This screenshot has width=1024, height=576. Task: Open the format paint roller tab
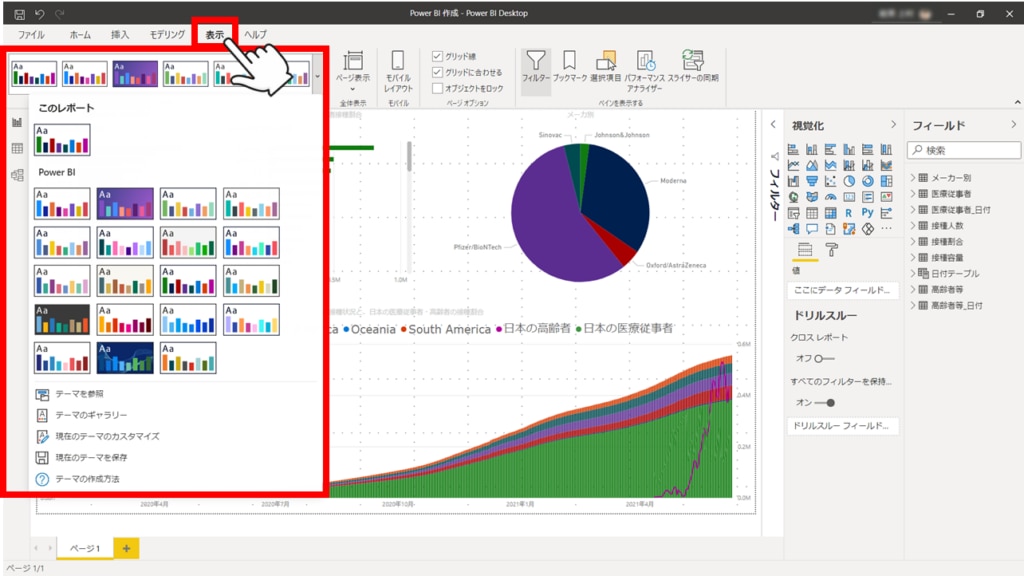[x=831, y=249]
